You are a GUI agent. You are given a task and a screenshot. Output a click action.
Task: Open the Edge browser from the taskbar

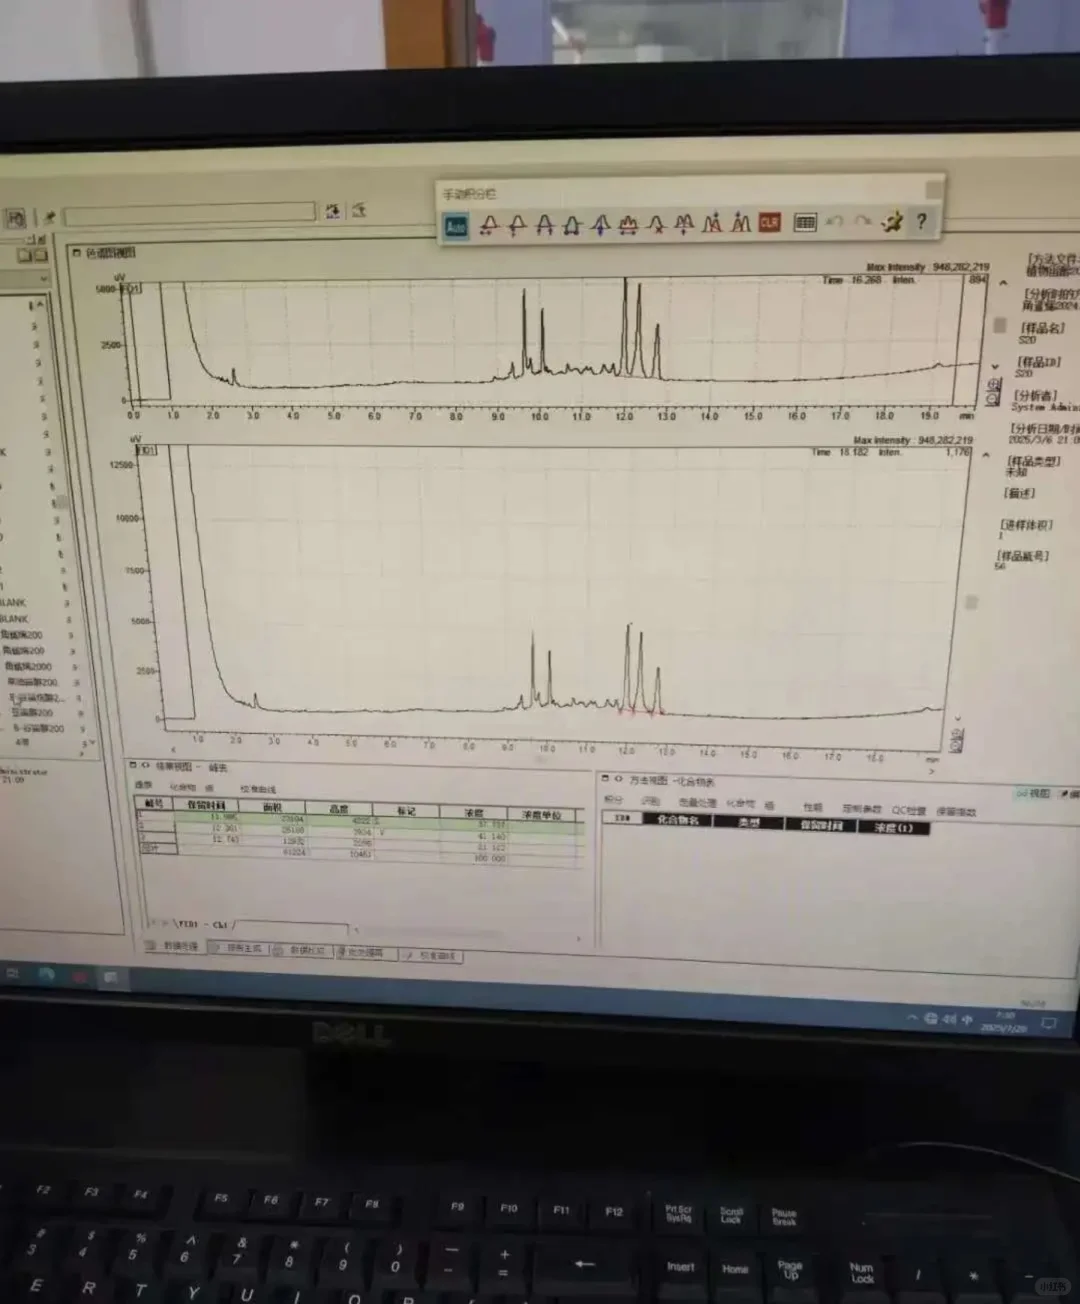click(x=47, y=974)
